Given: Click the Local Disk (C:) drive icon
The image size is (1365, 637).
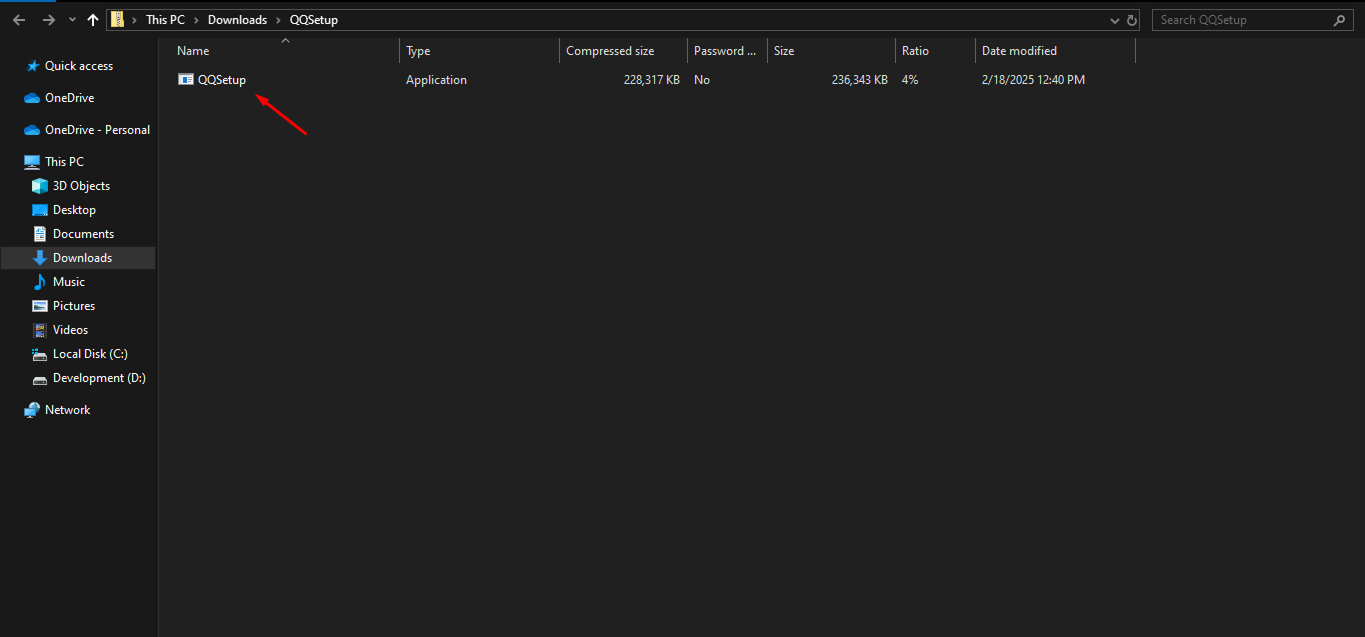Looking at the screenshot, I should (40, 354).
